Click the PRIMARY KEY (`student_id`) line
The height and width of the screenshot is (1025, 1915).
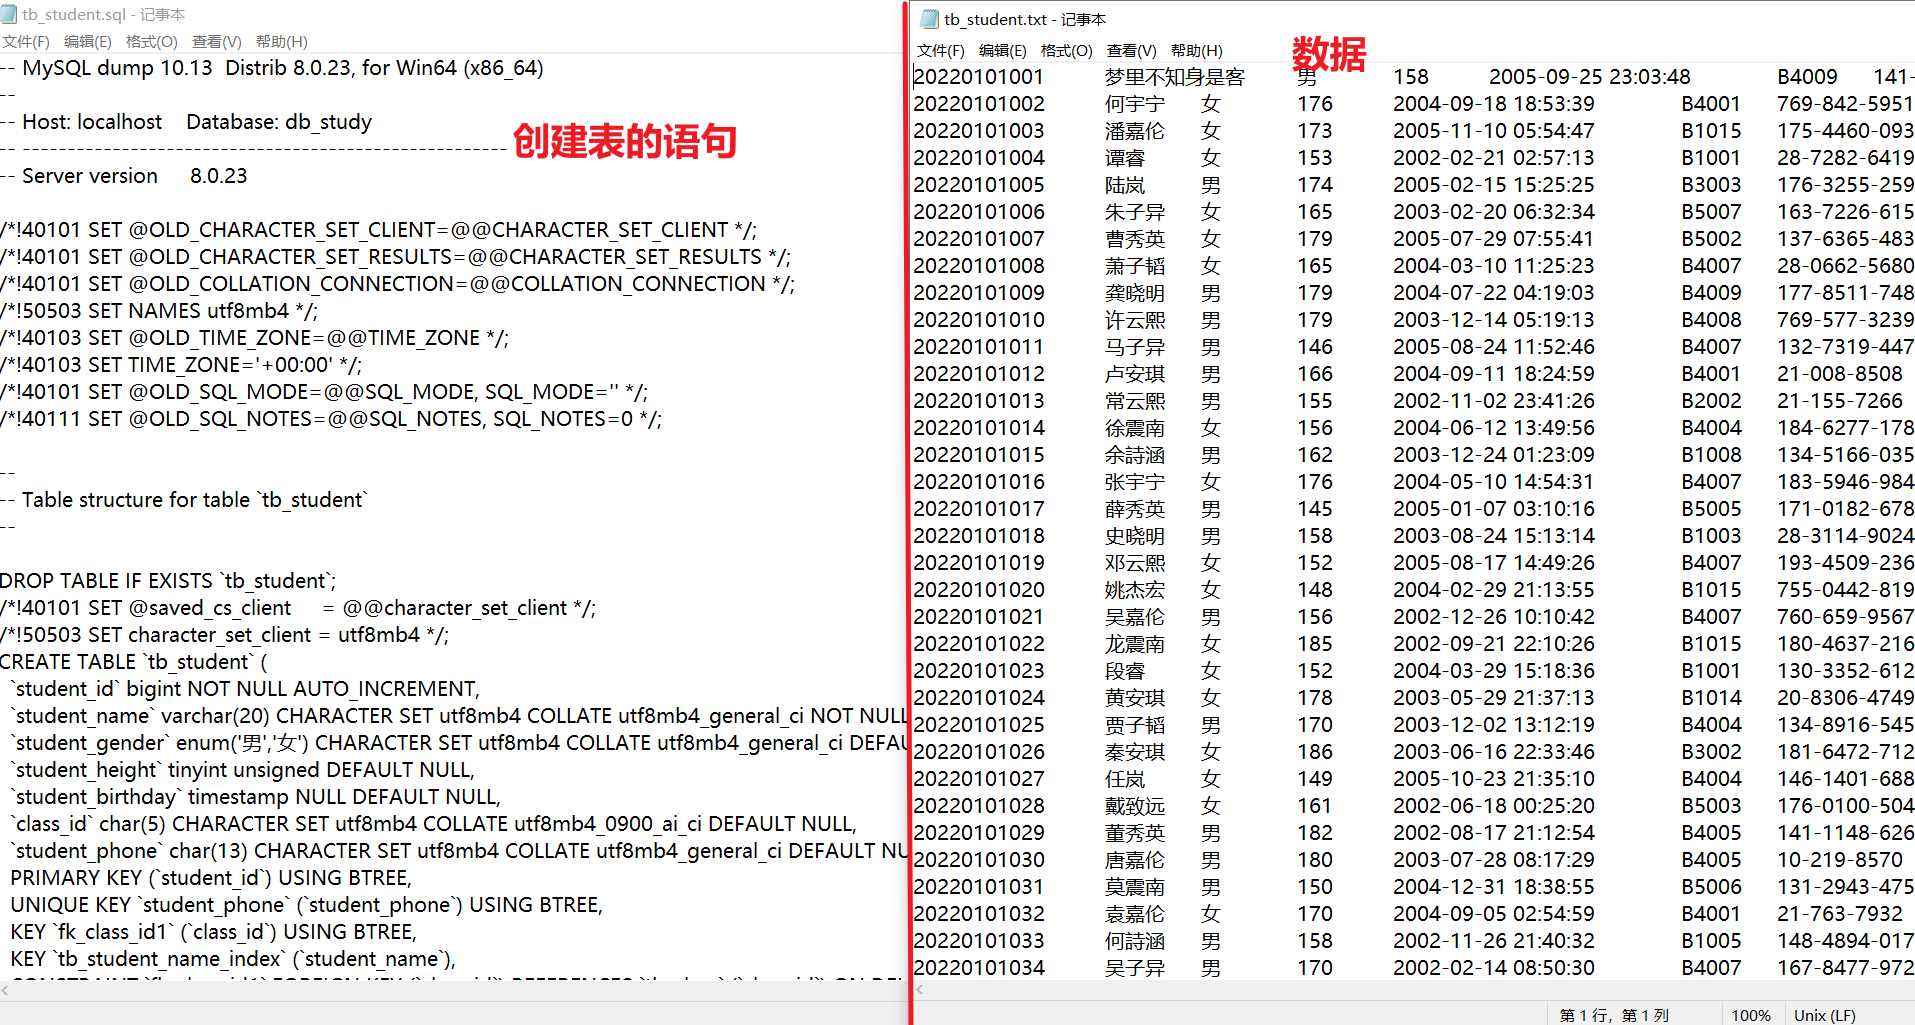[x=210, y=878]
